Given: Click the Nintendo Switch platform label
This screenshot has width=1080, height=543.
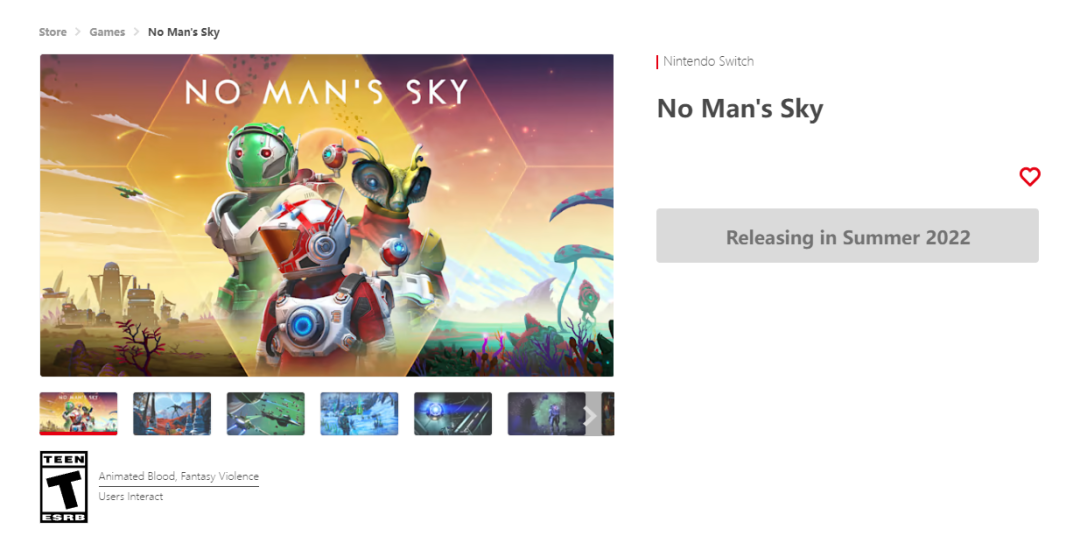Looking at the screenshot, I should [x=708, y=61].
